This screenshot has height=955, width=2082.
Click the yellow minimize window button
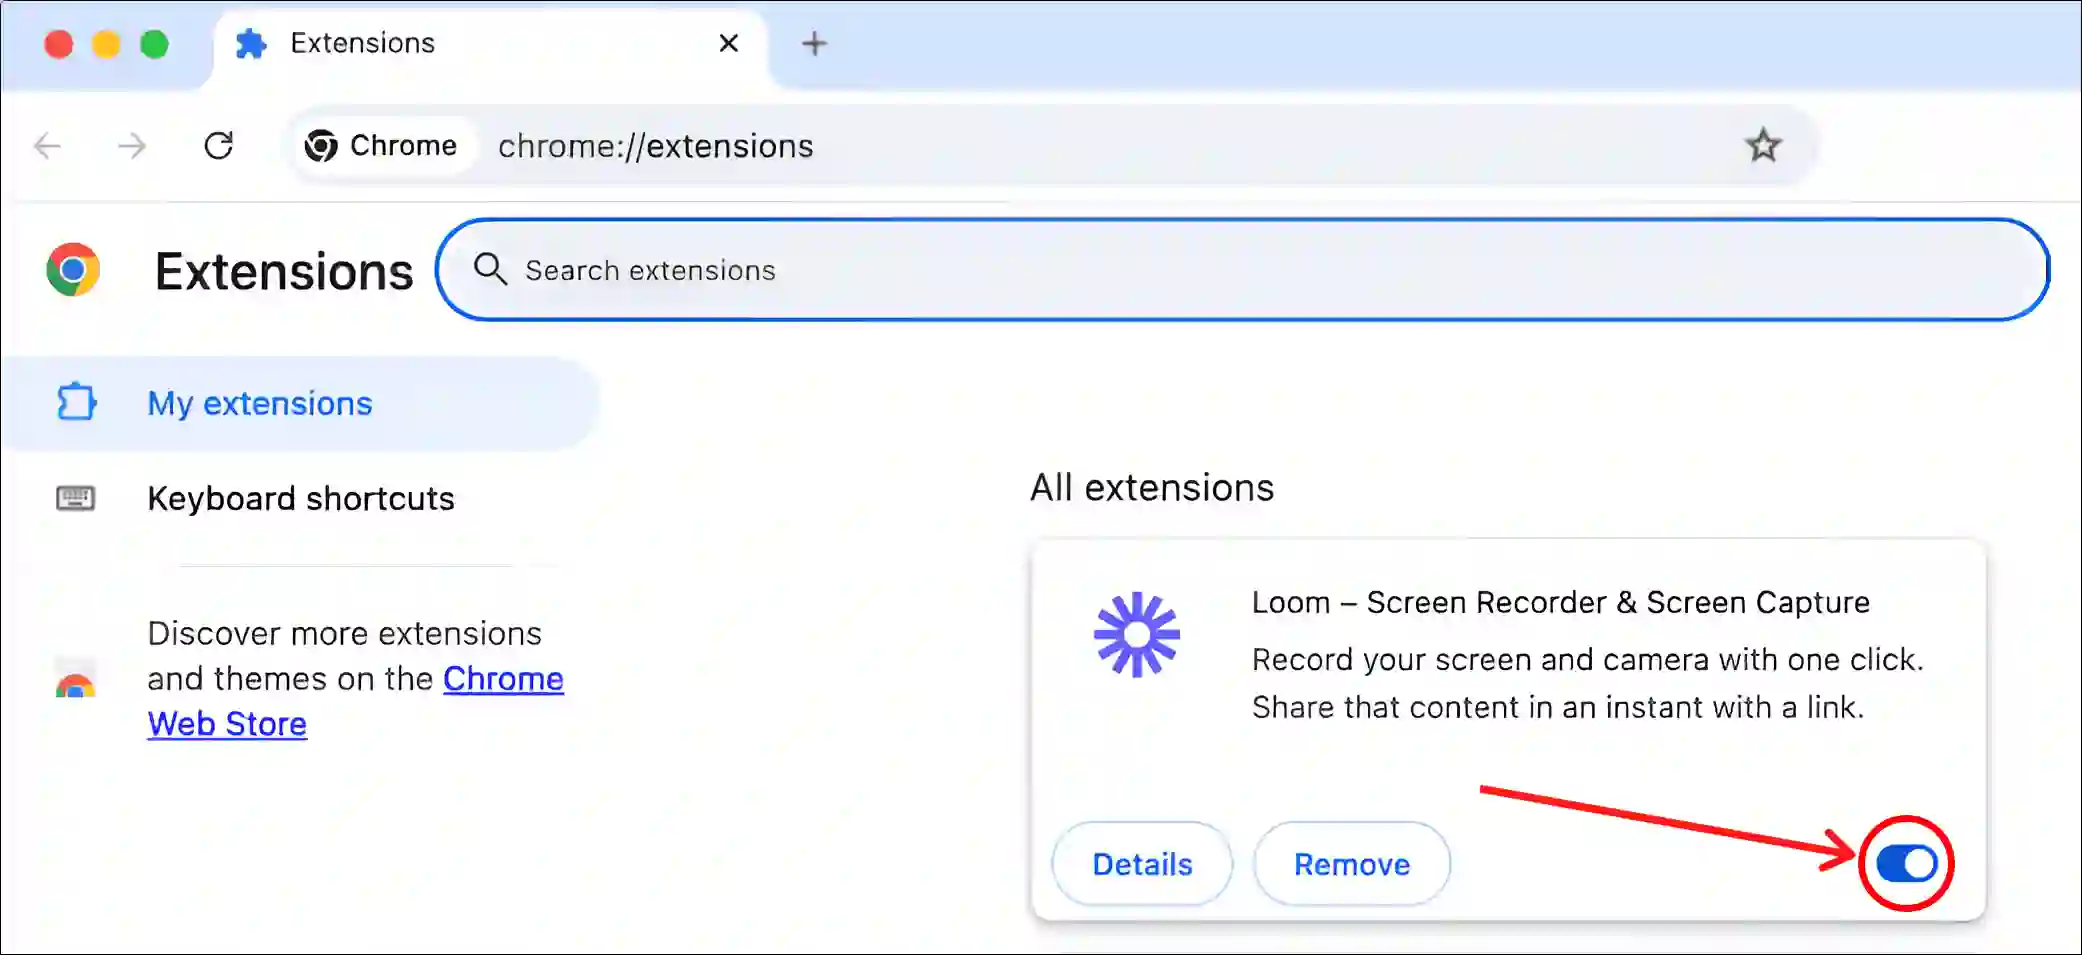coord(106,44)
